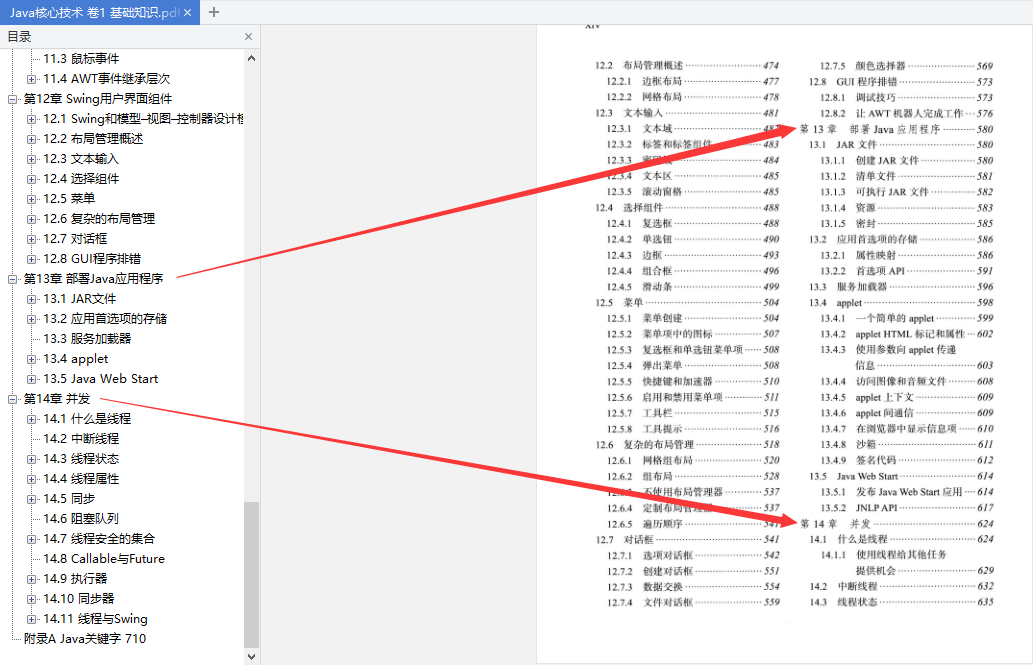Click 13.5 Java Web Start line in page
The image size is (1033, 665).
pos(901,476)
